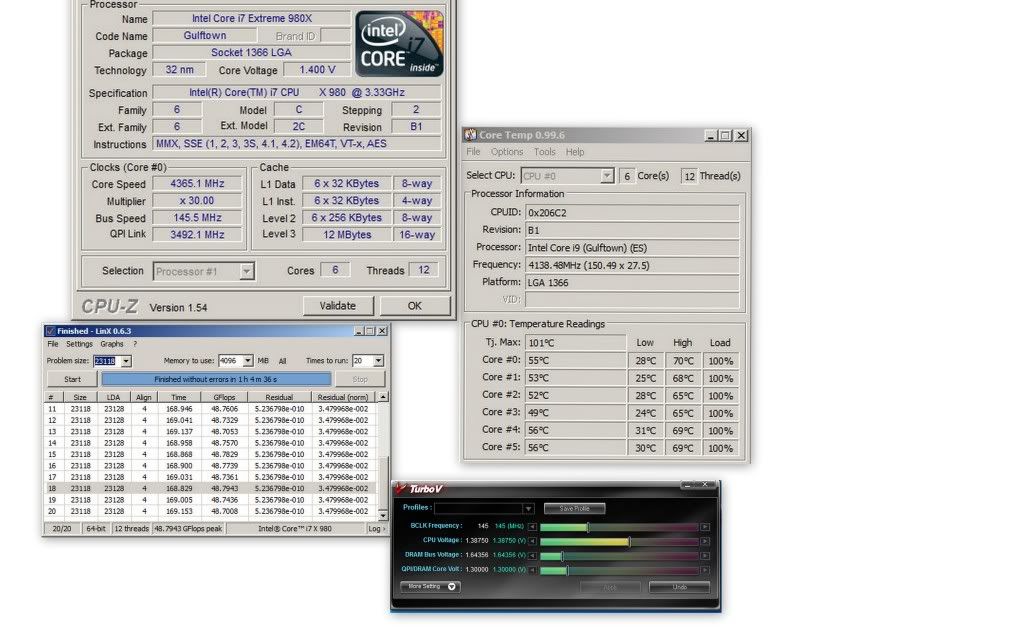Click the Tj. Max '101°C' value
This screenshot has height=640, width=1024.
575,343
